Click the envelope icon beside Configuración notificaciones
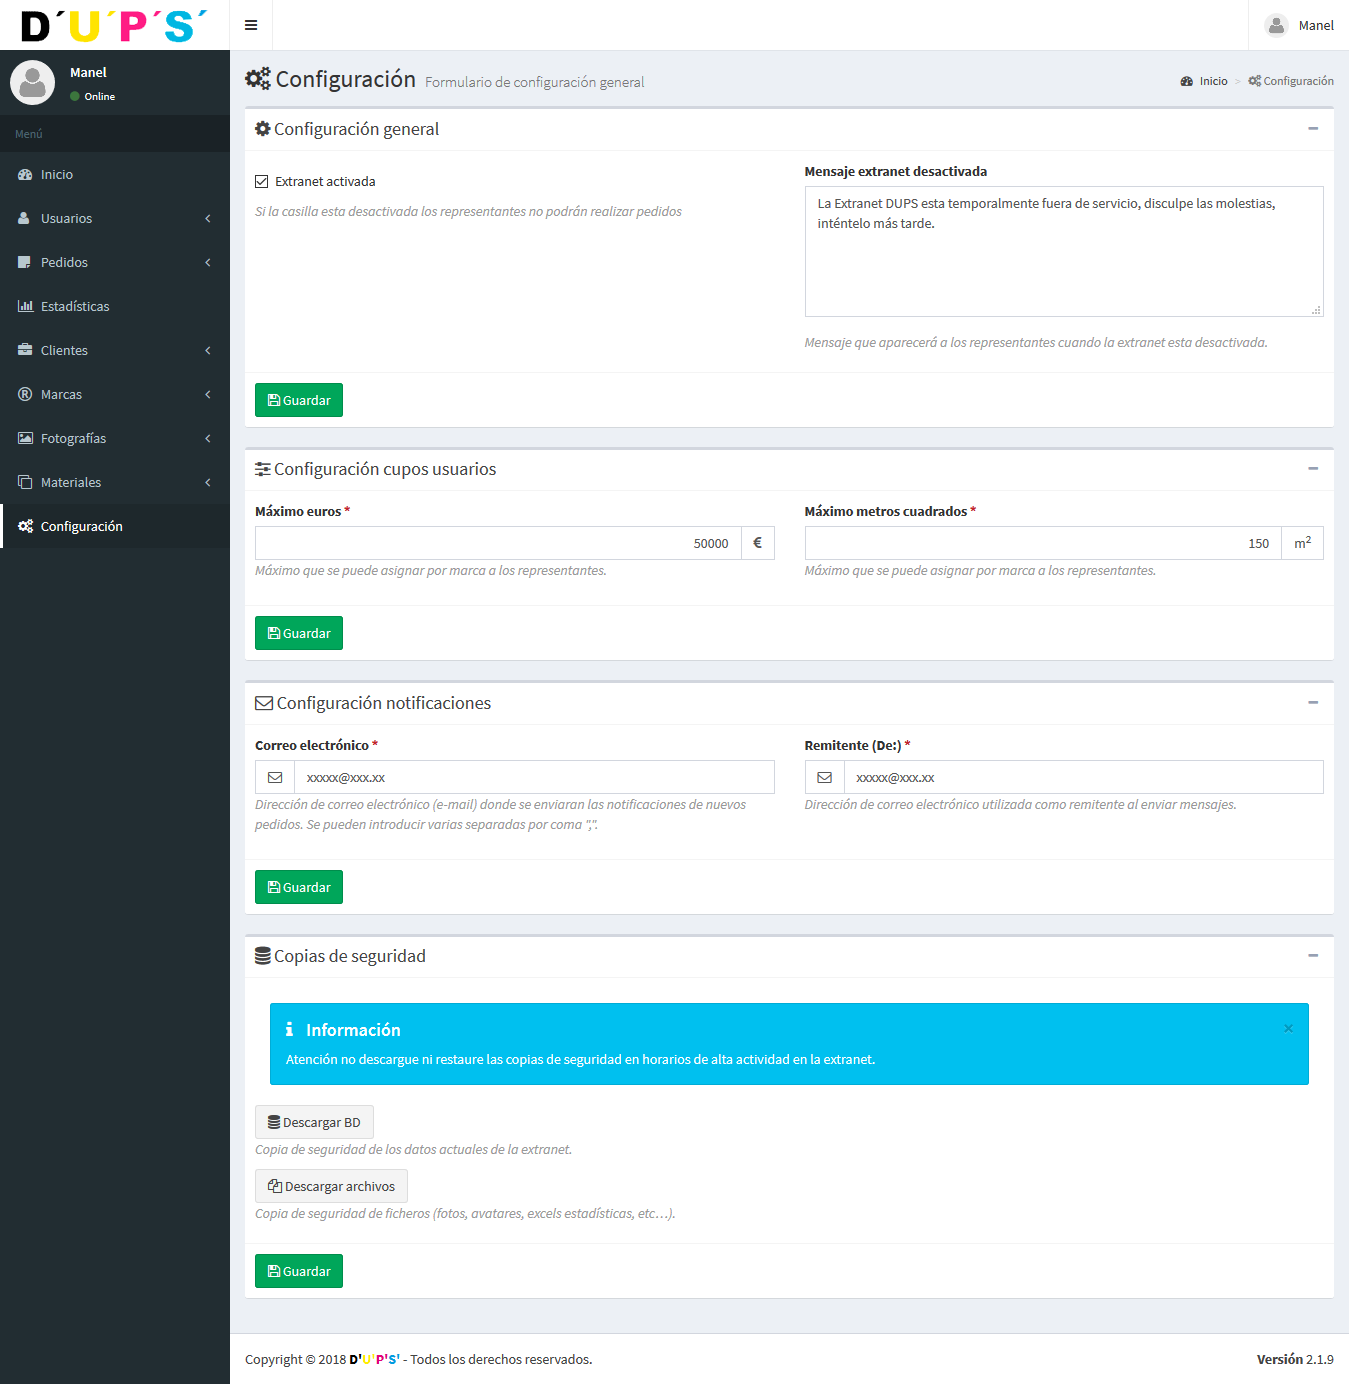The image size is (1349, 1384). [264, 703]
